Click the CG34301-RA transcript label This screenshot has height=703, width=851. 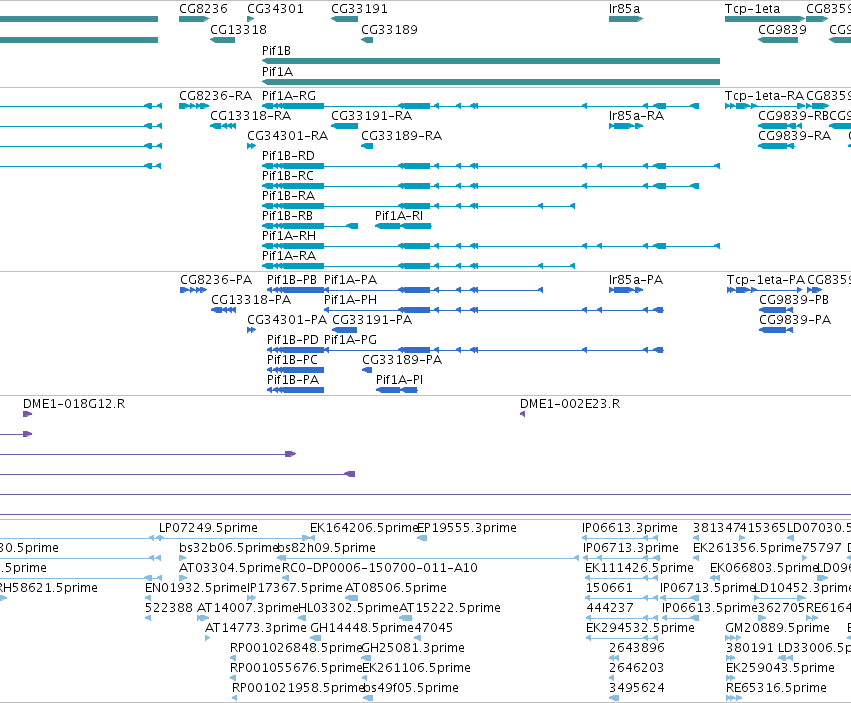tap(287, 136)
